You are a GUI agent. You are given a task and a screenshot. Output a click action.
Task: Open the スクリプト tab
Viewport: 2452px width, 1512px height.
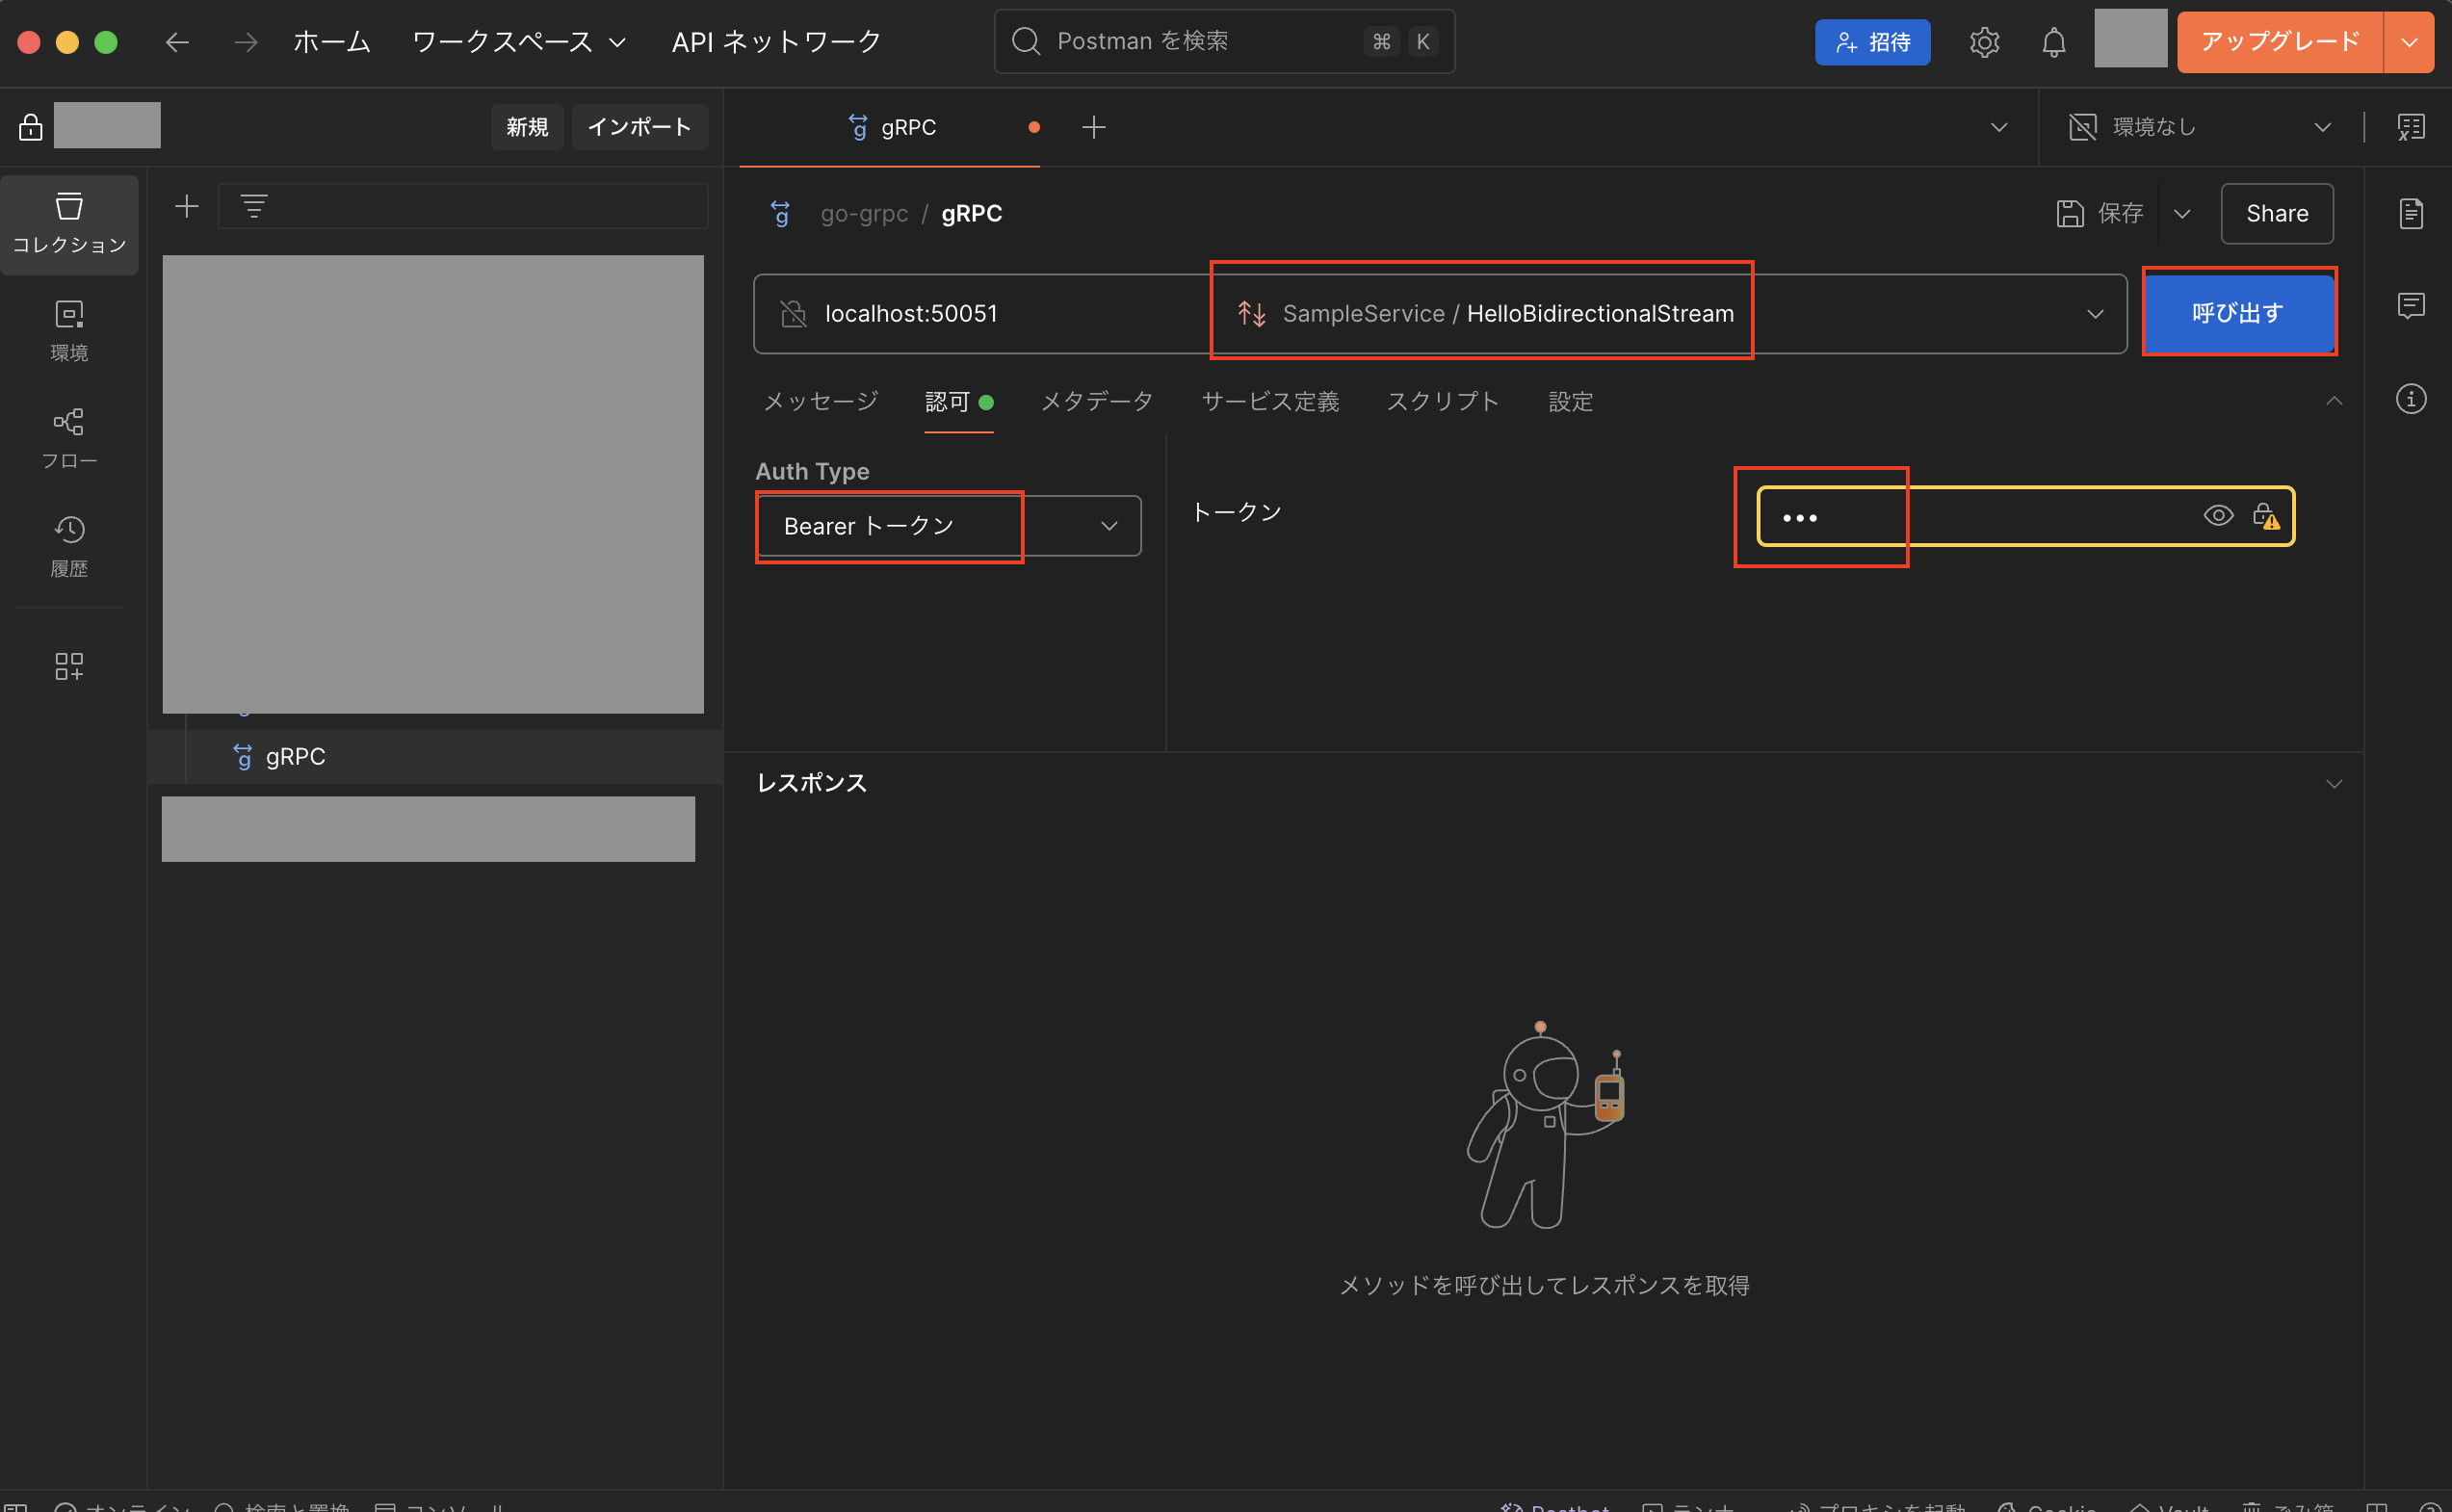[x=1442, y=402]
